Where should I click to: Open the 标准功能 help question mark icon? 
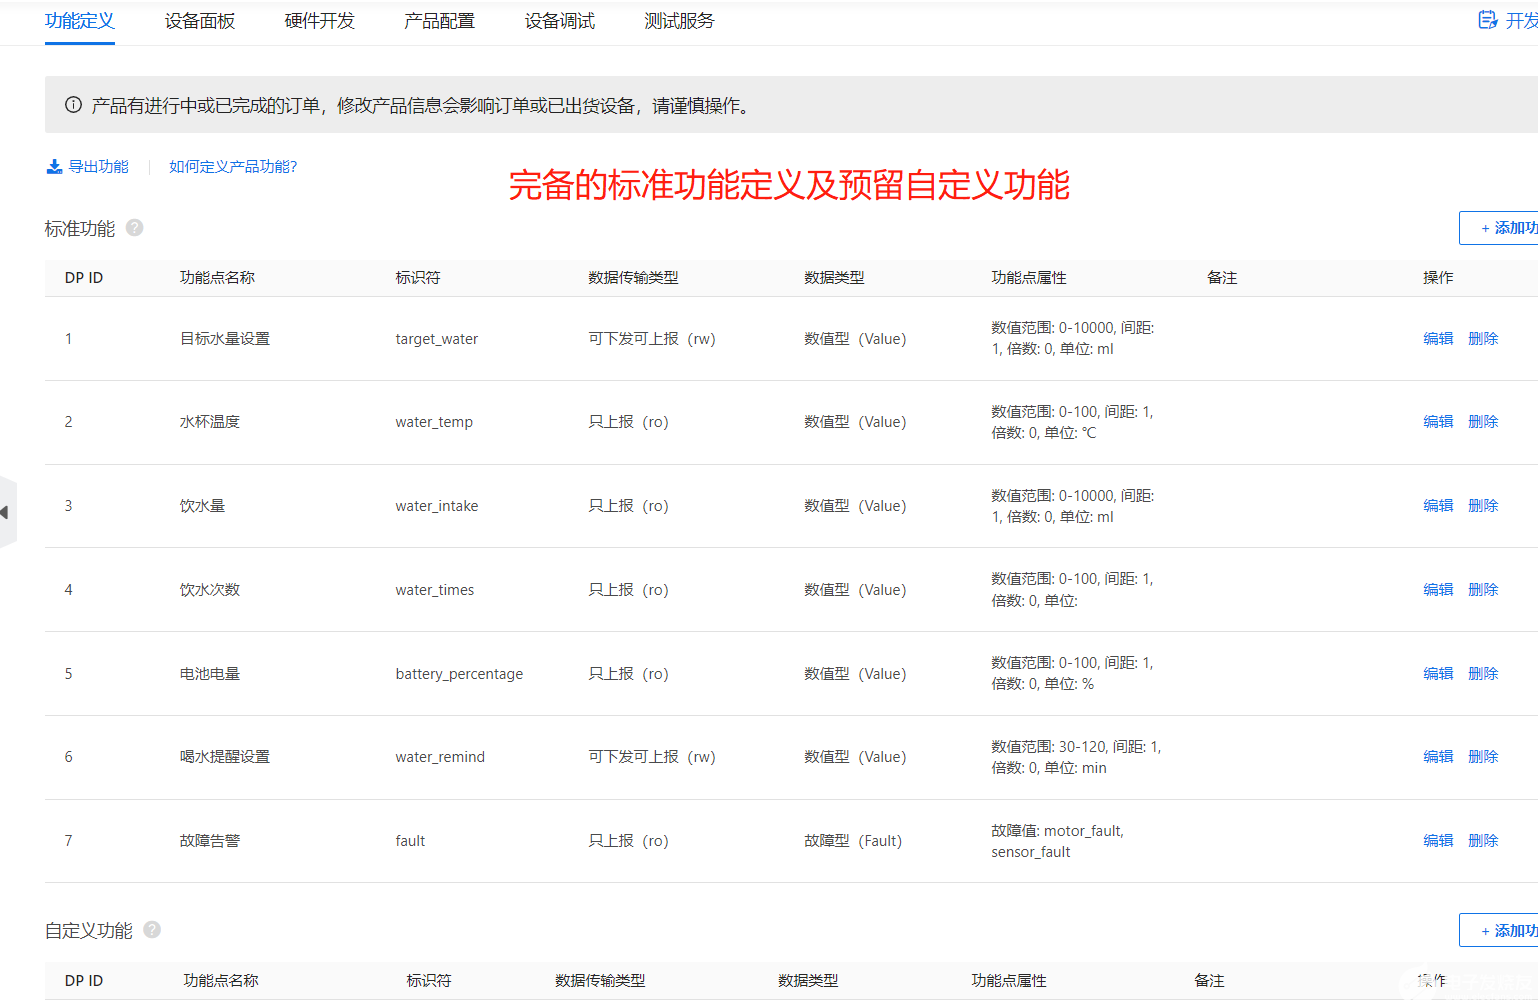pyautogui.click(x=135, y=228)
